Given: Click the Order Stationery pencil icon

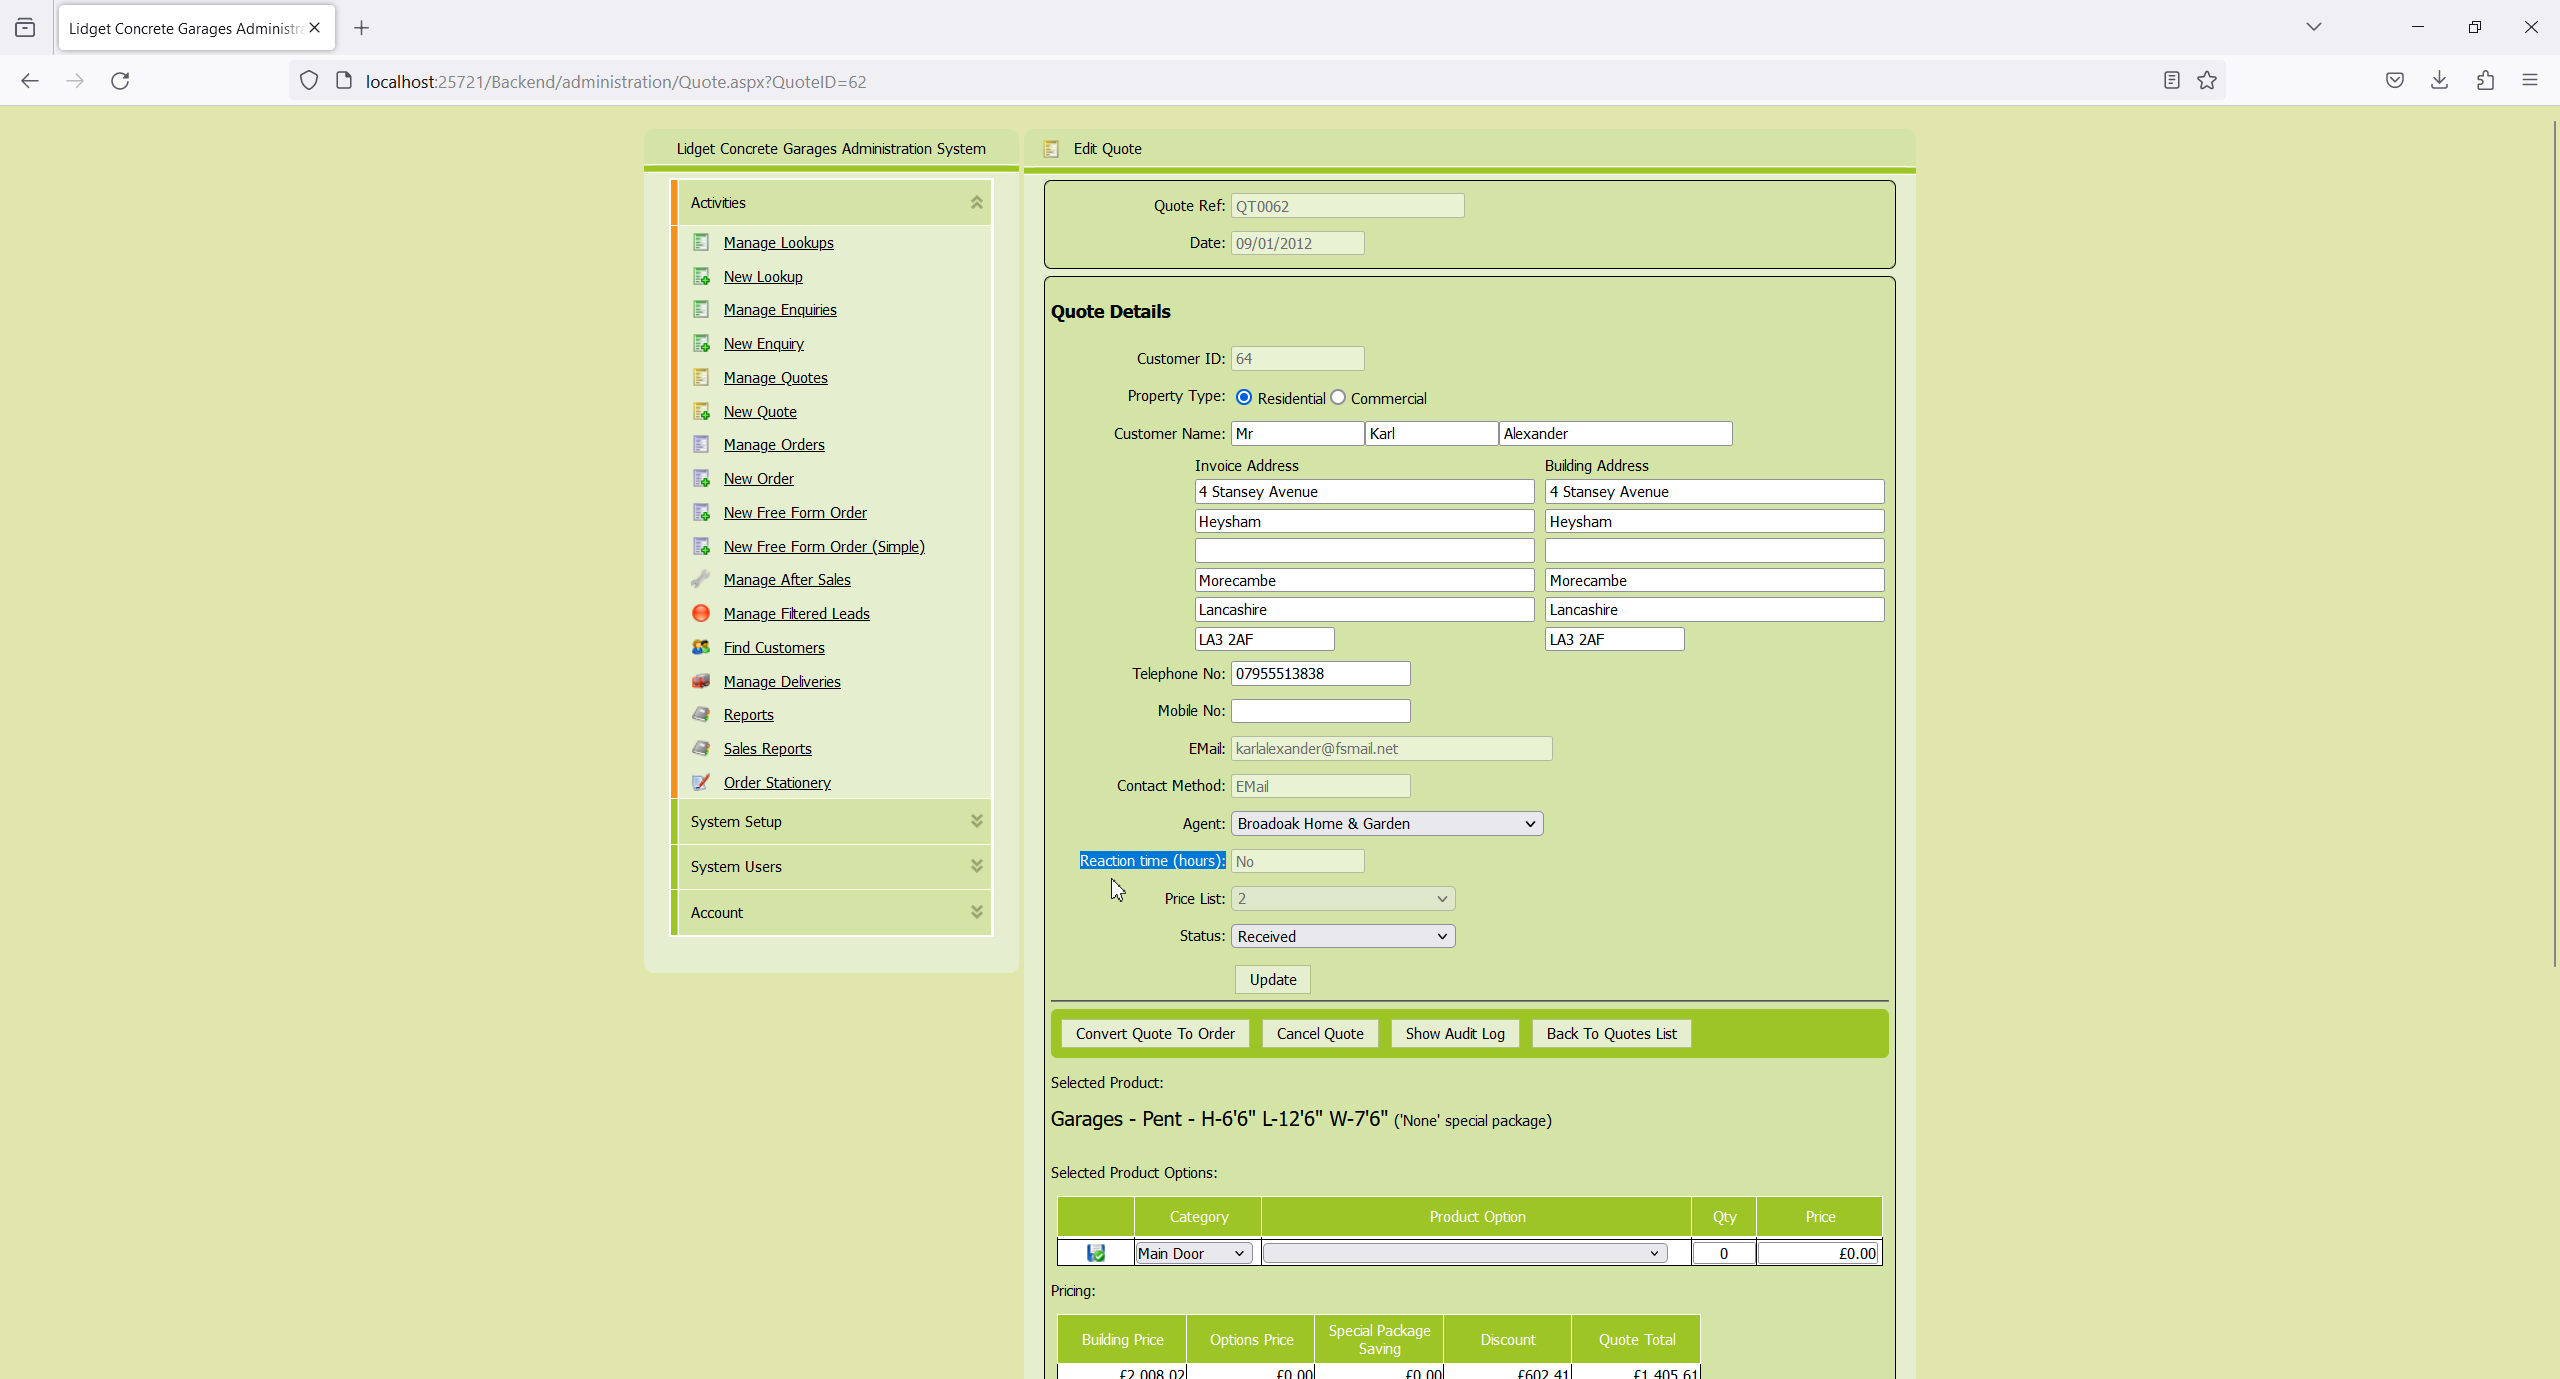Looking at the screenshot, I should click(x=701, y=782).
